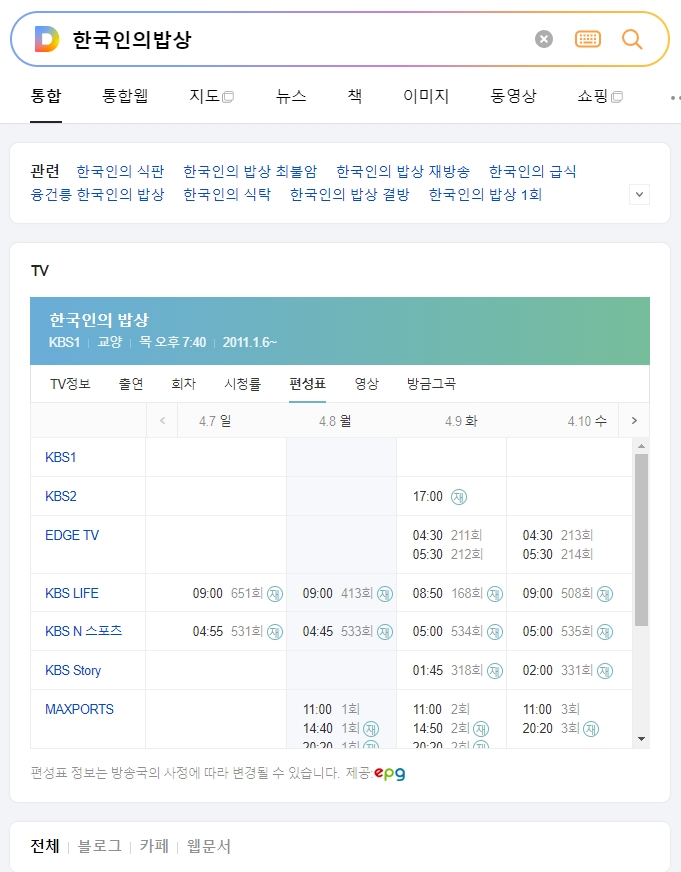Screen dimensions: 681x872
Task: Open the KBS LIFE channel link
Action: click(72, 593)
